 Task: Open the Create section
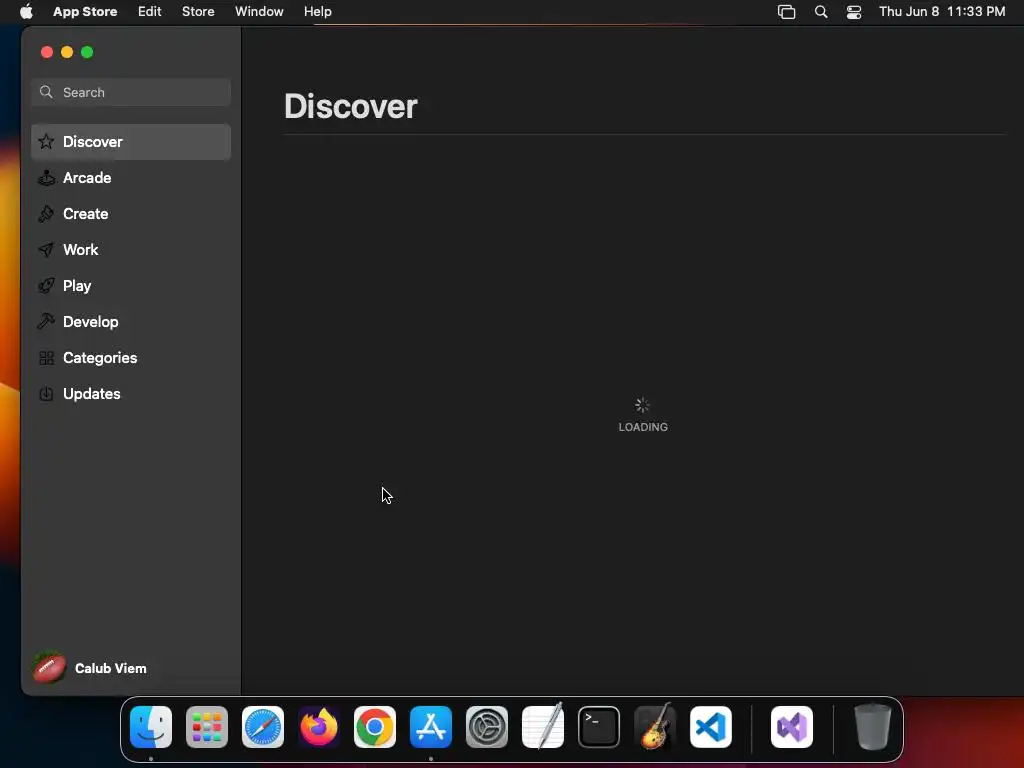[131, 214]
